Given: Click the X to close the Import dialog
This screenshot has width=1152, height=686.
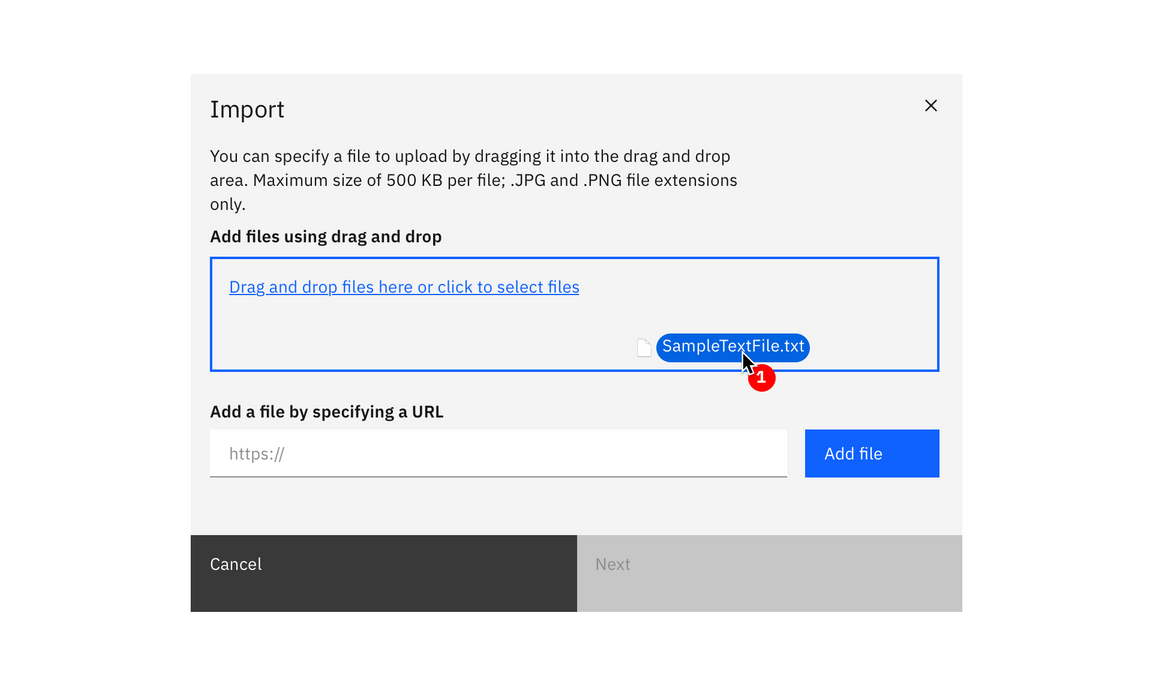Looking at the screenshot, I should pos(930,105).
